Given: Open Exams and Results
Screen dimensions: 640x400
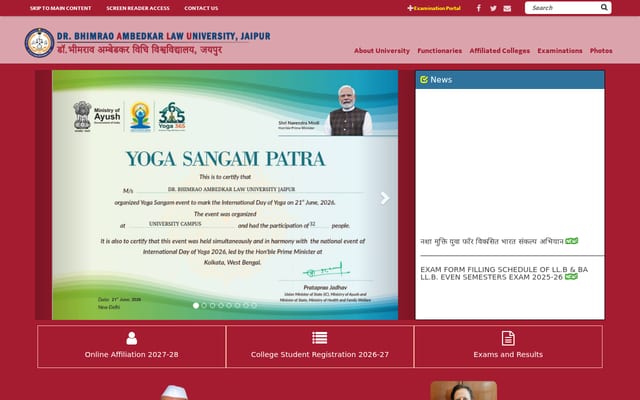Looking at the screenshot, I should point(508,355).
